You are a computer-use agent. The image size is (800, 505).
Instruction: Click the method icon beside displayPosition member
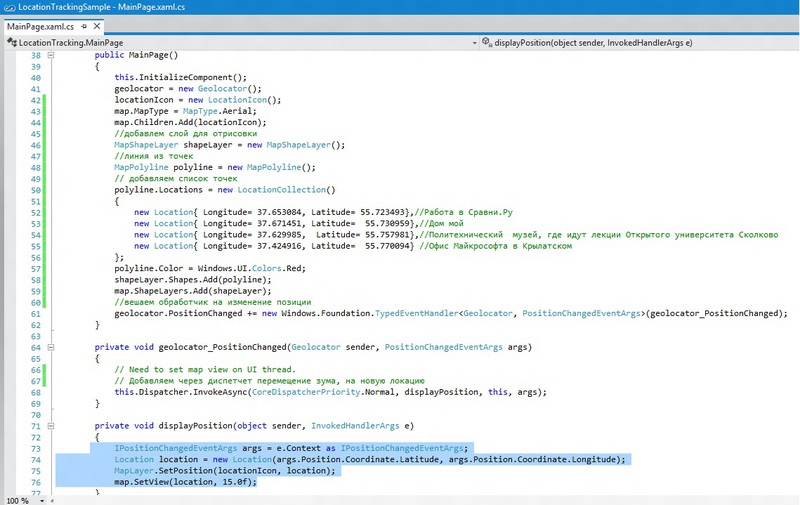[x=487, y=42]
